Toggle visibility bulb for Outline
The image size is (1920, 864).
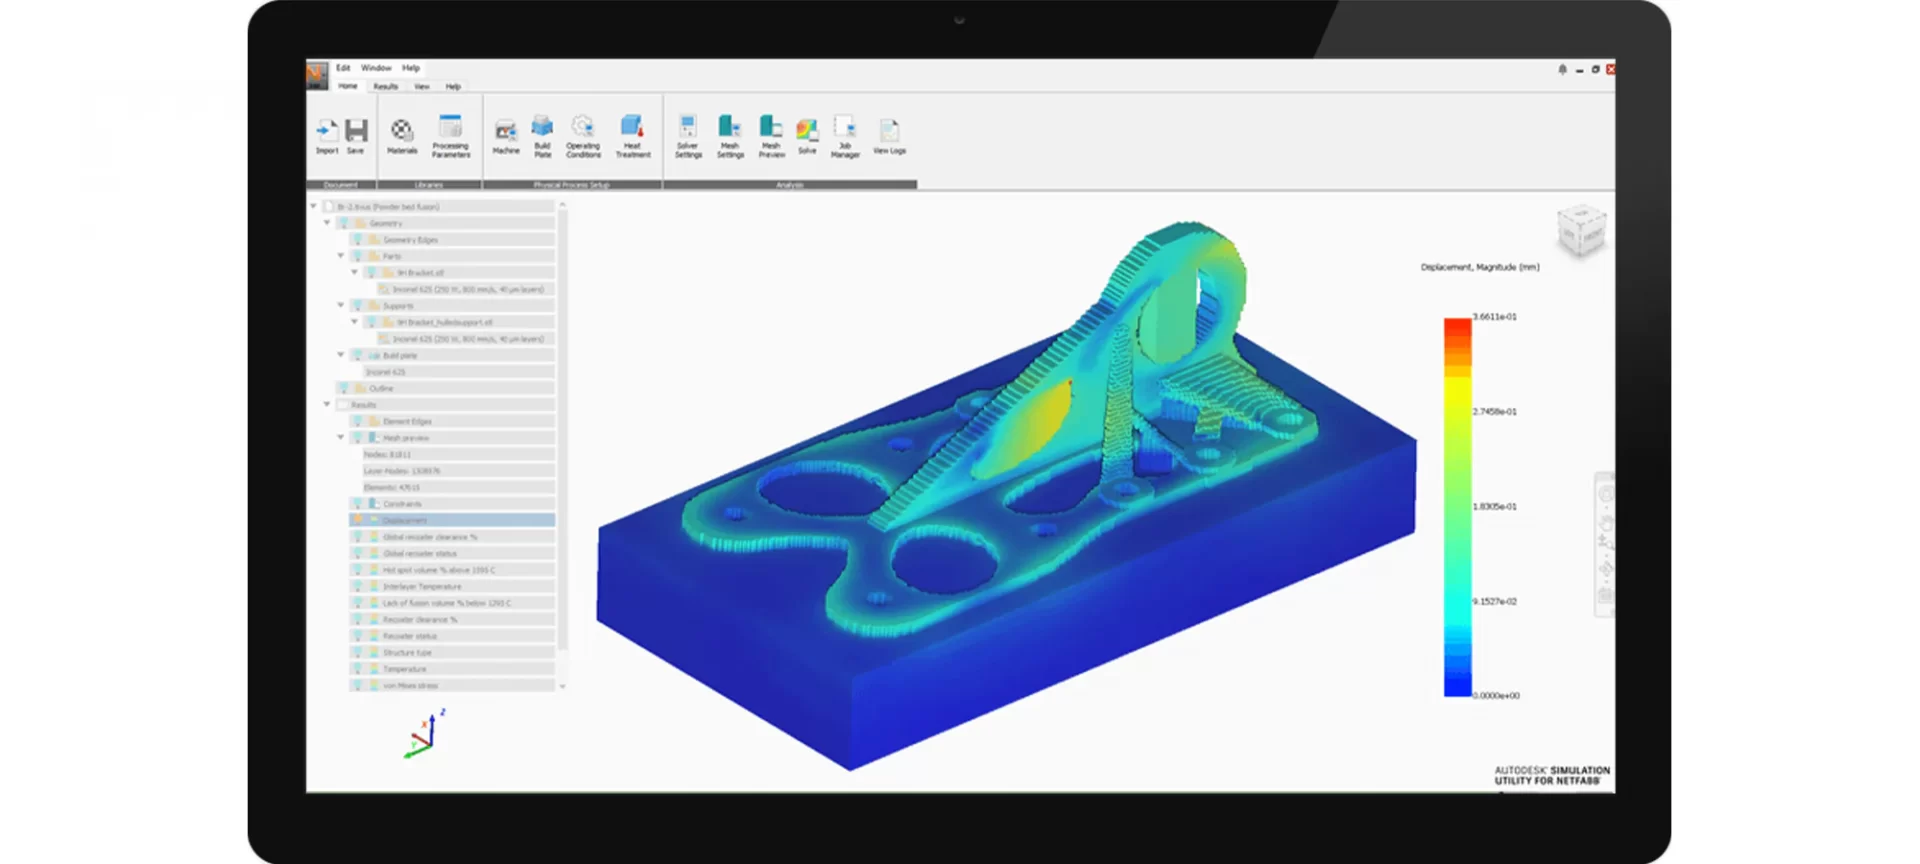tap(344, 388)
